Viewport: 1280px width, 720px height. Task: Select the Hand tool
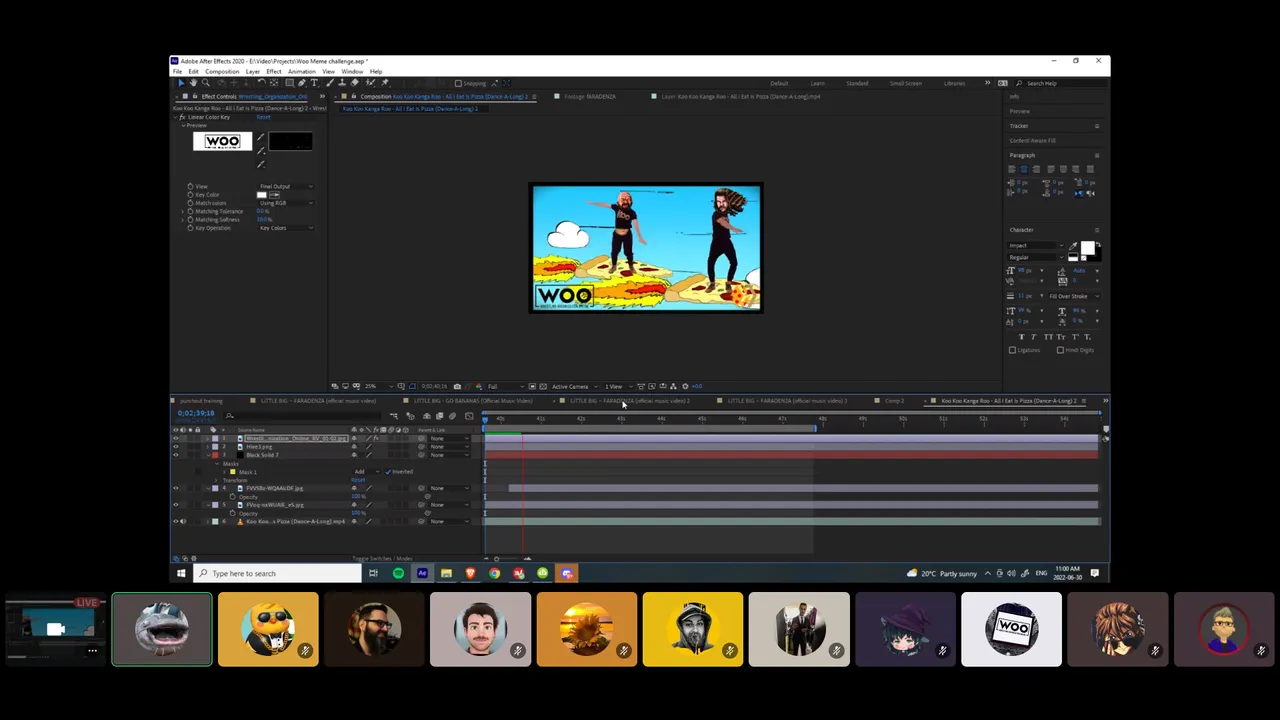click(193, 83)
